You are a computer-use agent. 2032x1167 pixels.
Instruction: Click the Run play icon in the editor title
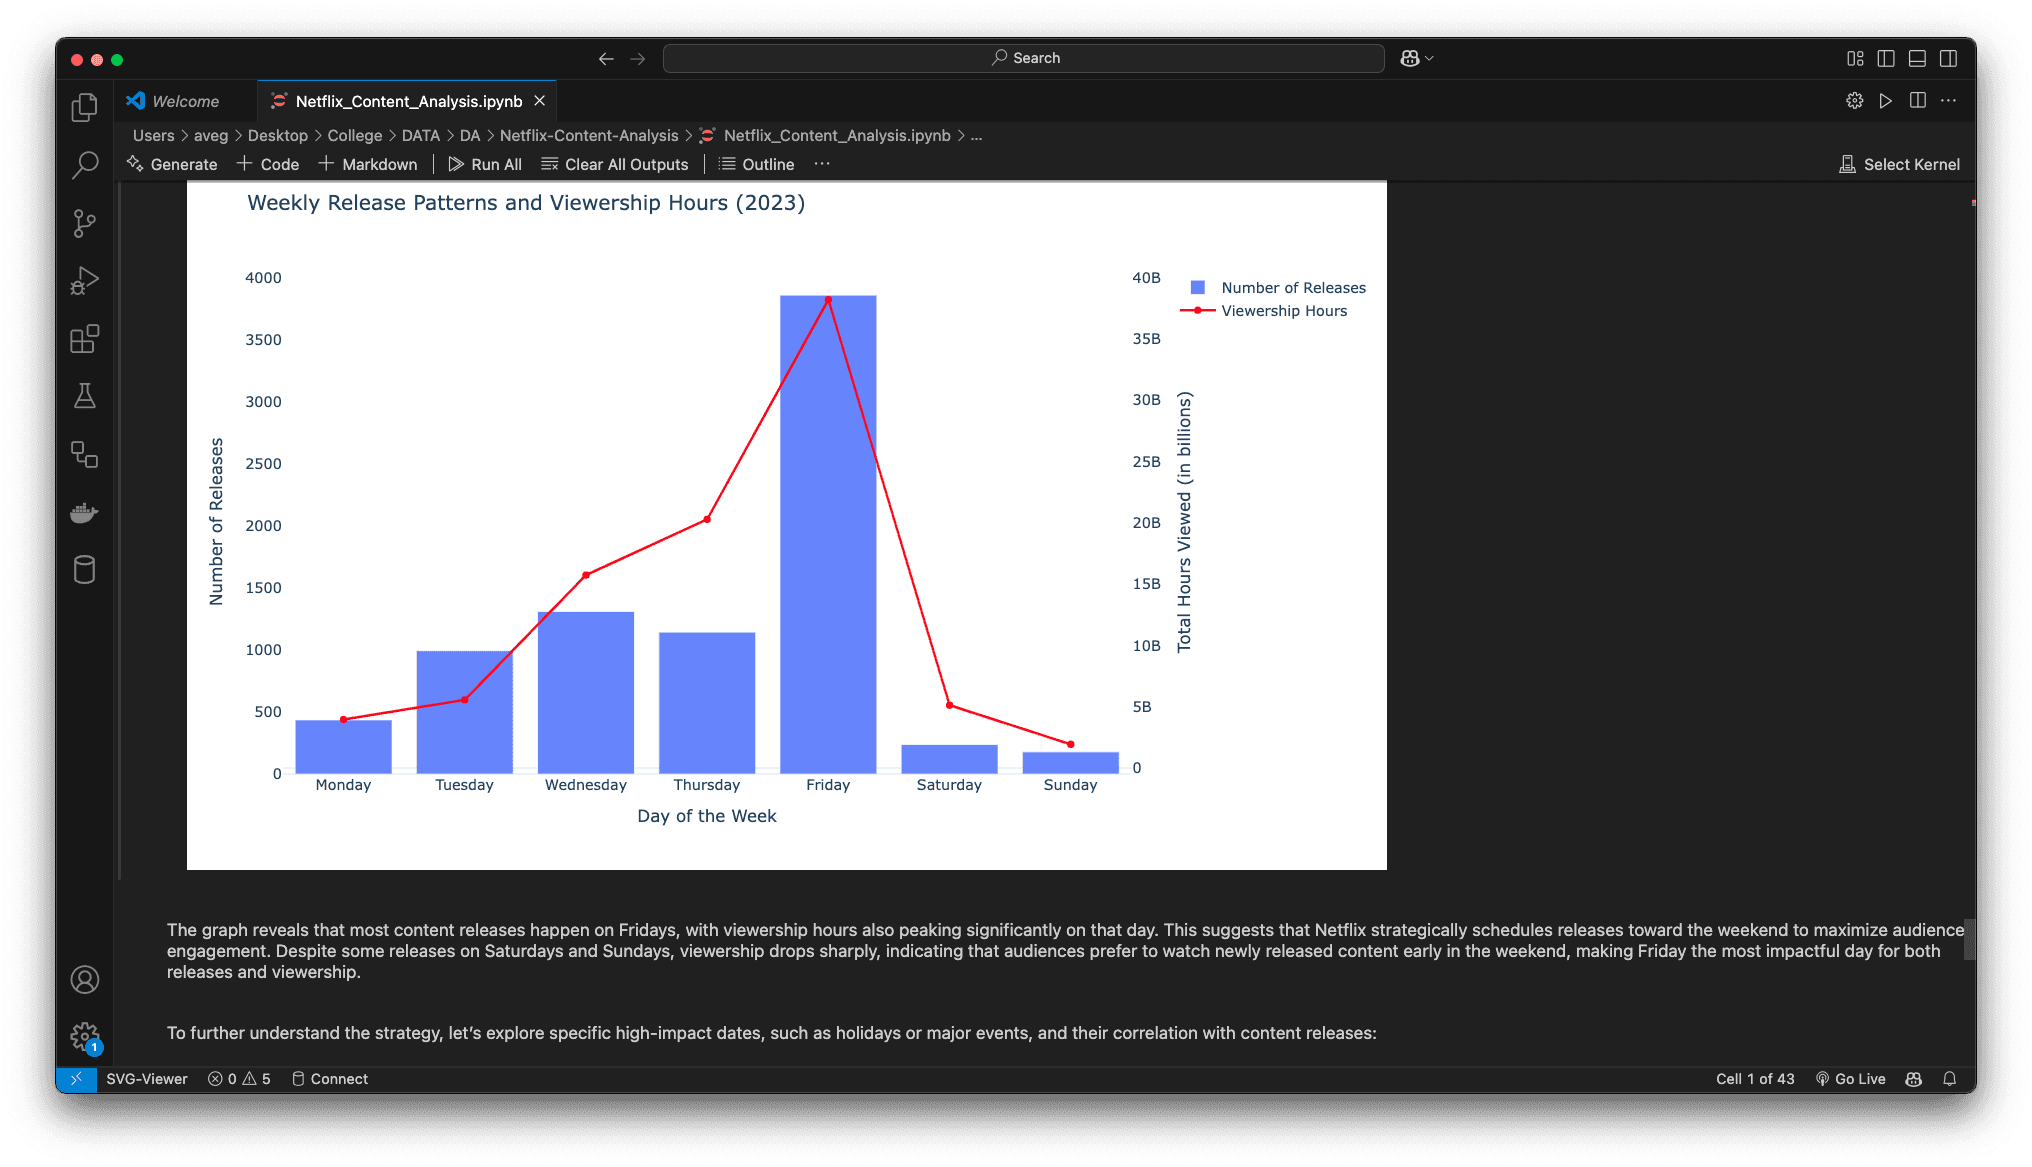1886,101
